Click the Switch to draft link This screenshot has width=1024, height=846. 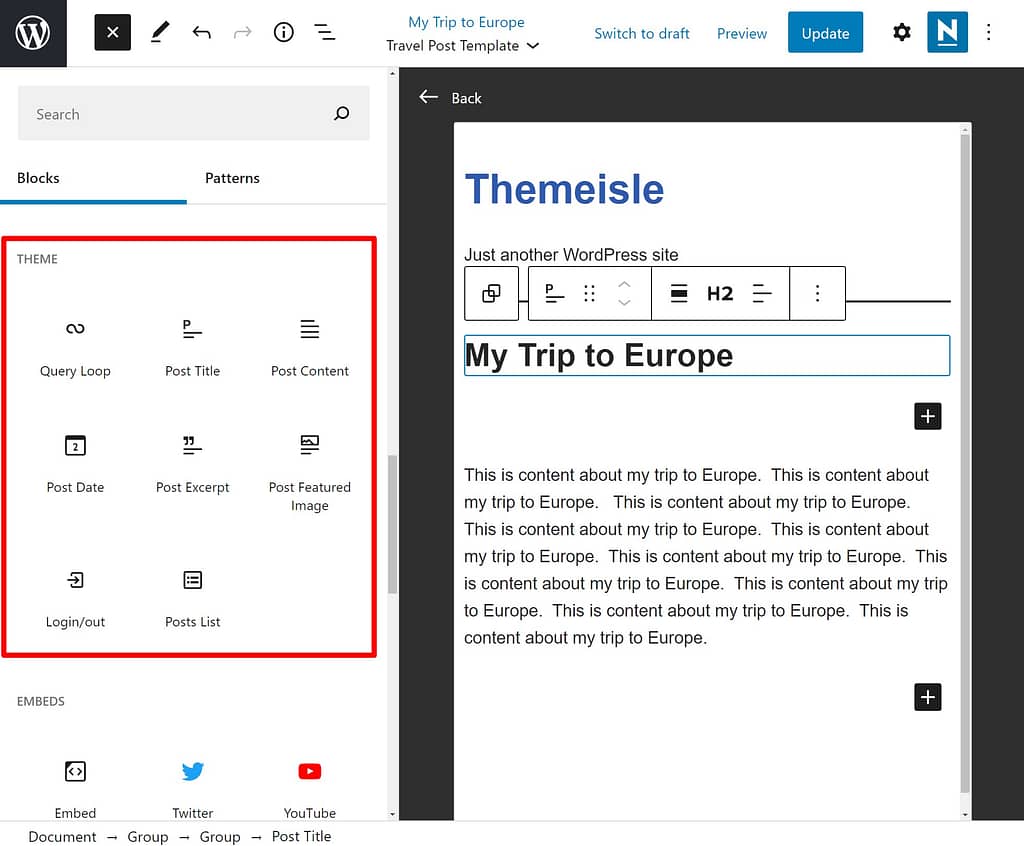(x=642, y=33)
